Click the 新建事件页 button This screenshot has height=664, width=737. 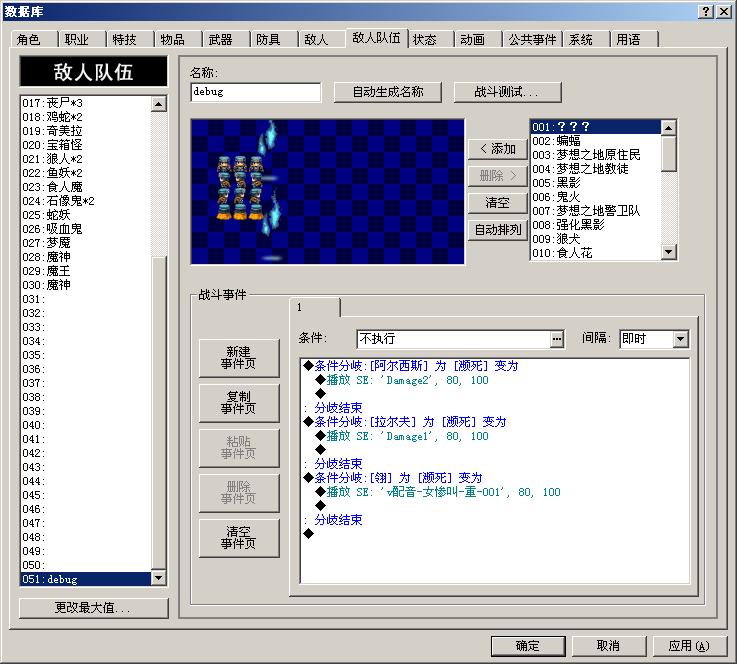coord(239,358)
